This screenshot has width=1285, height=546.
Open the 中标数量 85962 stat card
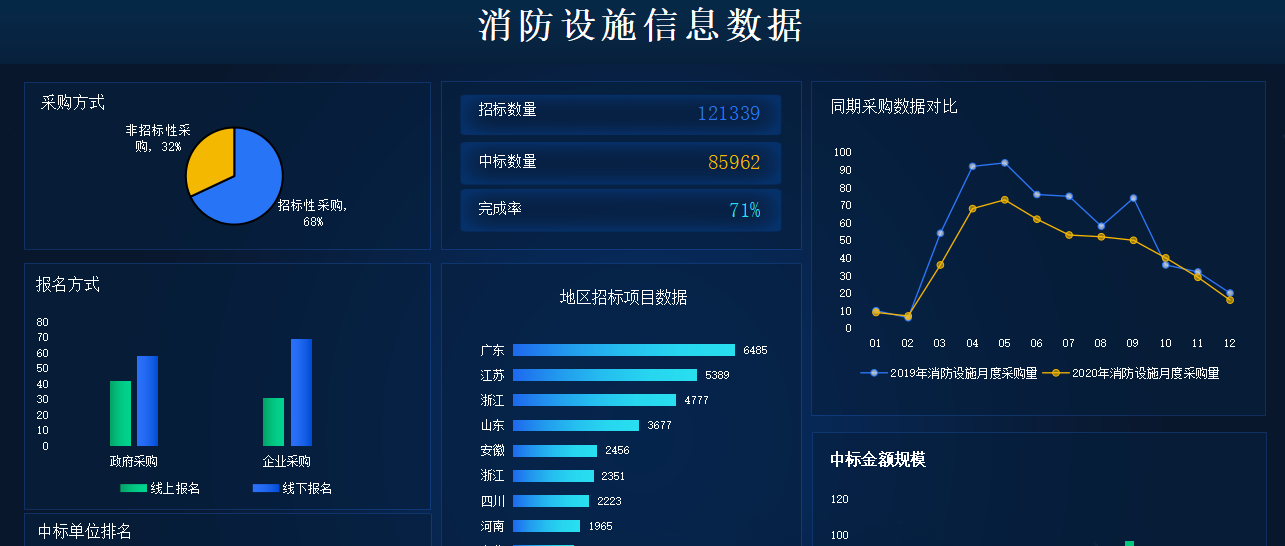click(x=620, y=162)
